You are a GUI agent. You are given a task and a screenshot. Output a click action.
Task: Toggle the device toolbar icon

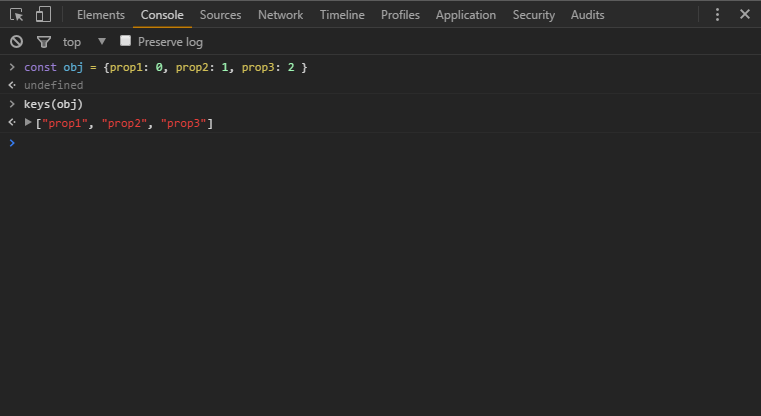pos(43,15)
